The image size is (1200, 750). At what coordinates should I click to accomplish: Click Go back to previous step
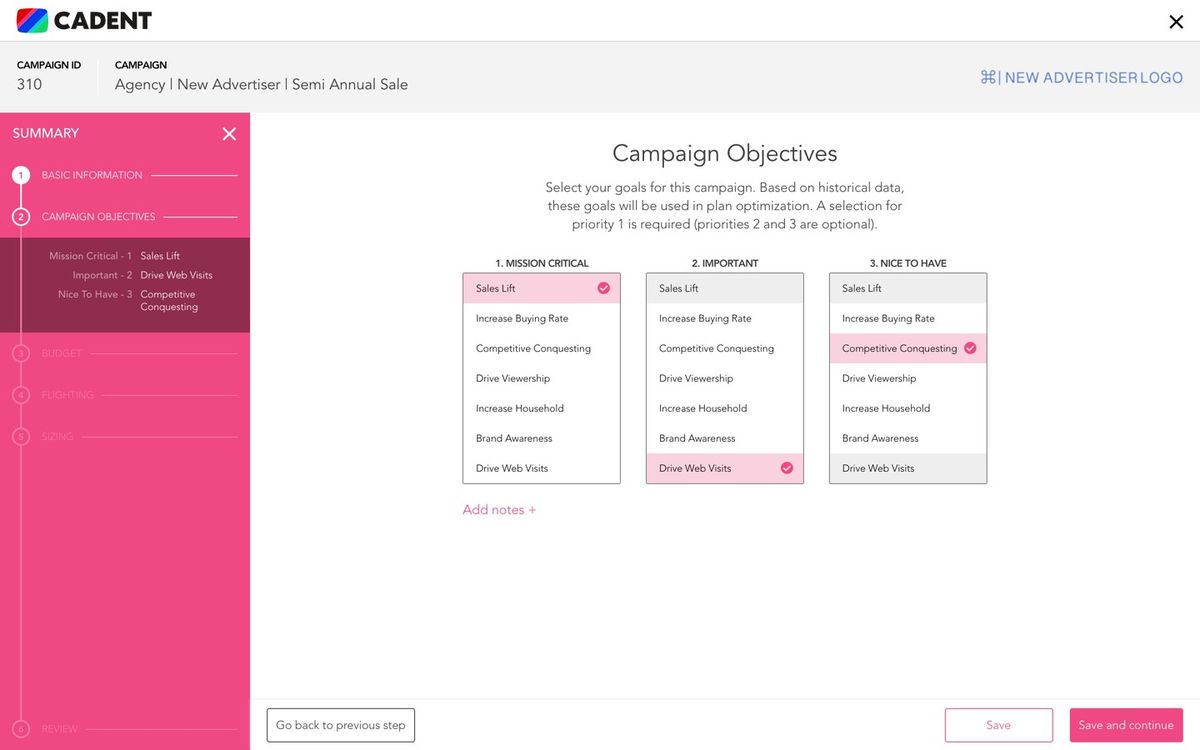[x=340, y=724]
